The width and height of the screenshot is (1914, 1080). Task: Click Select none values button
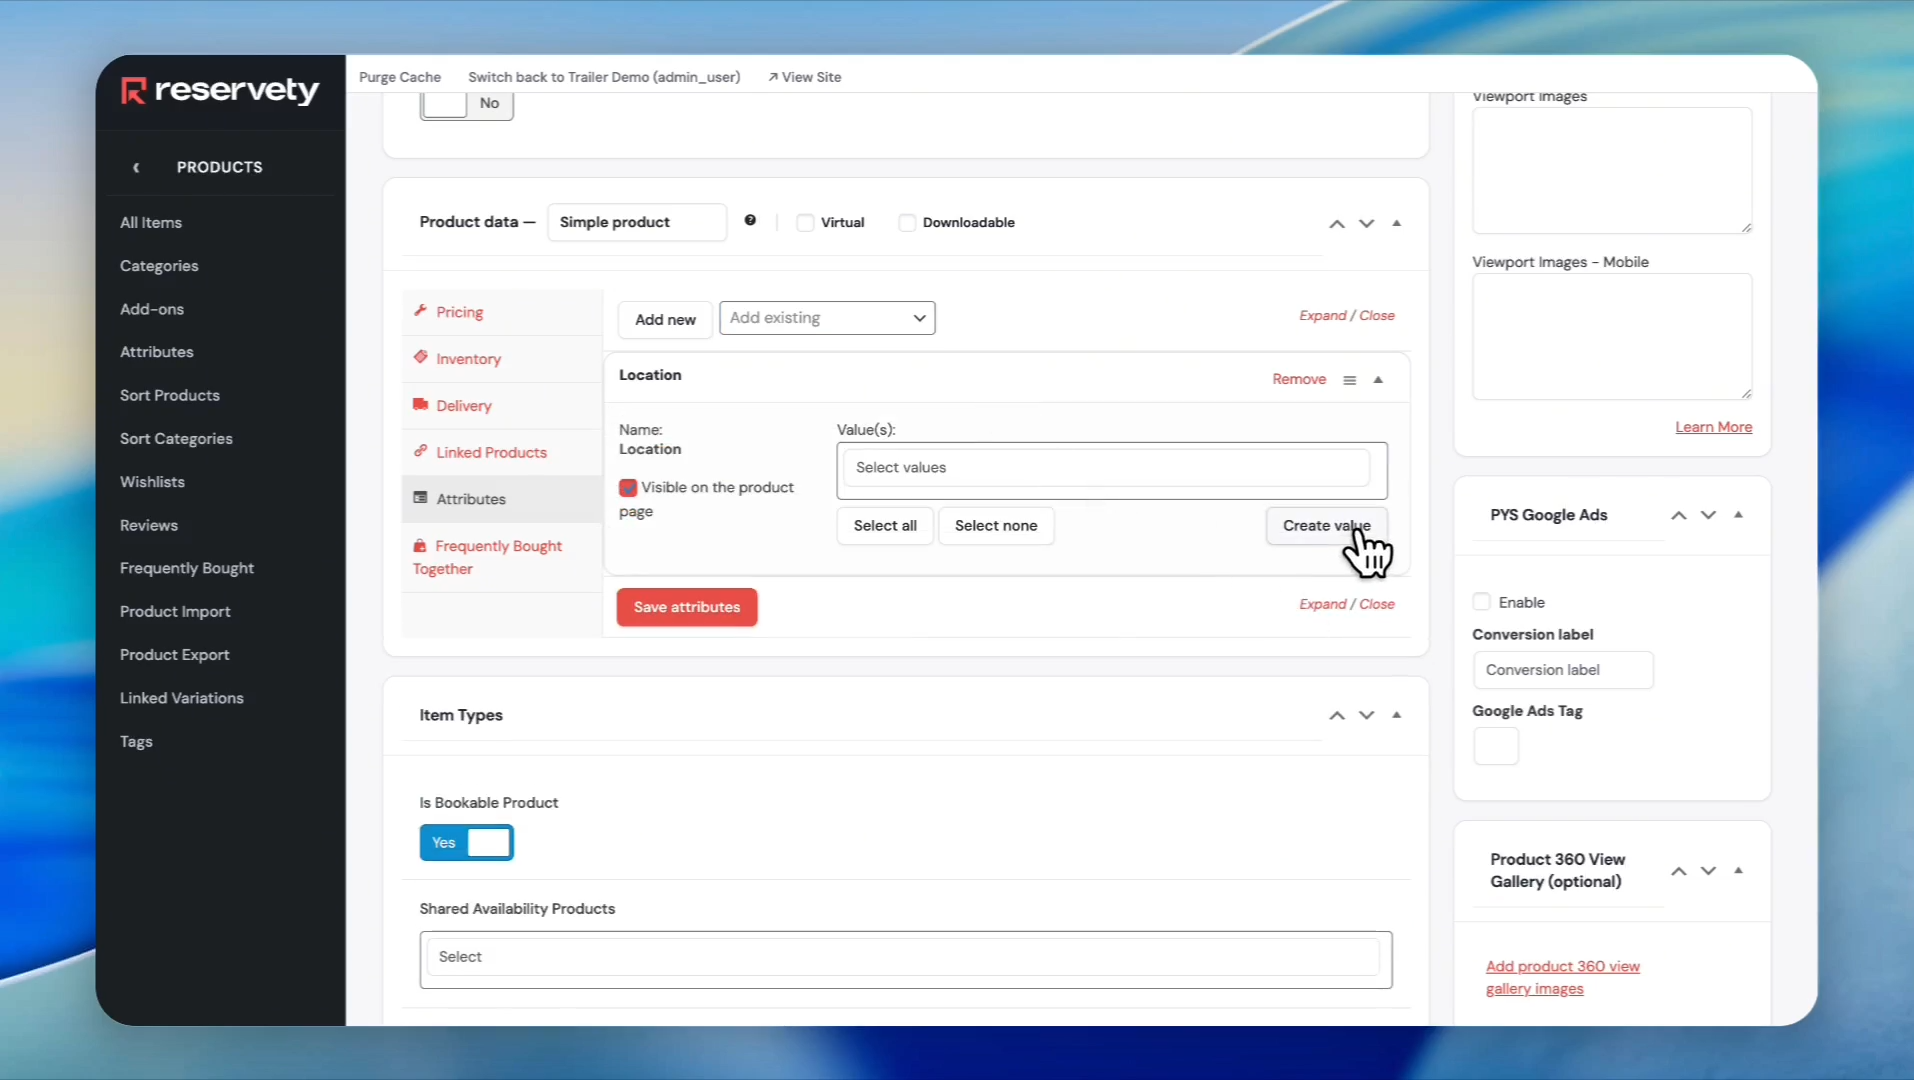point(996,526)
